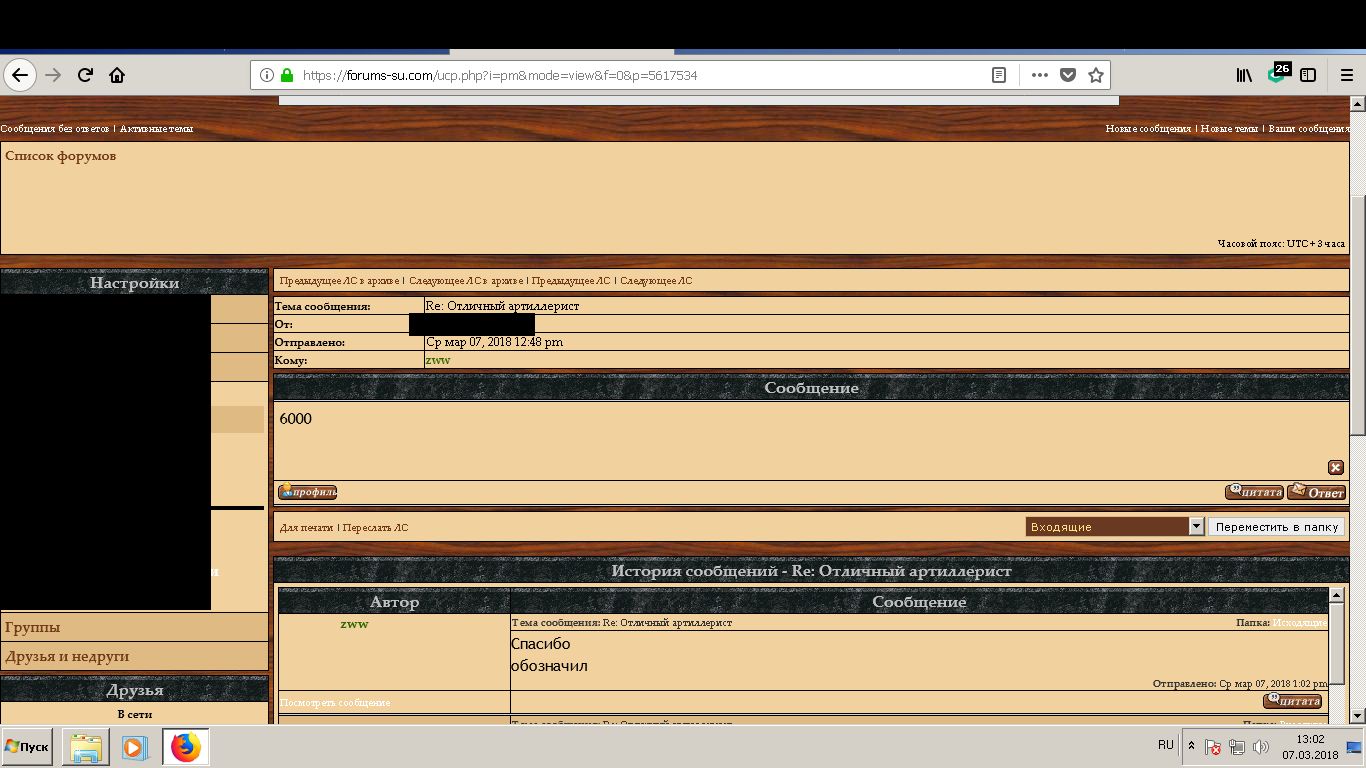Bookmark this page with the star icon

[x=1096, y=75]
